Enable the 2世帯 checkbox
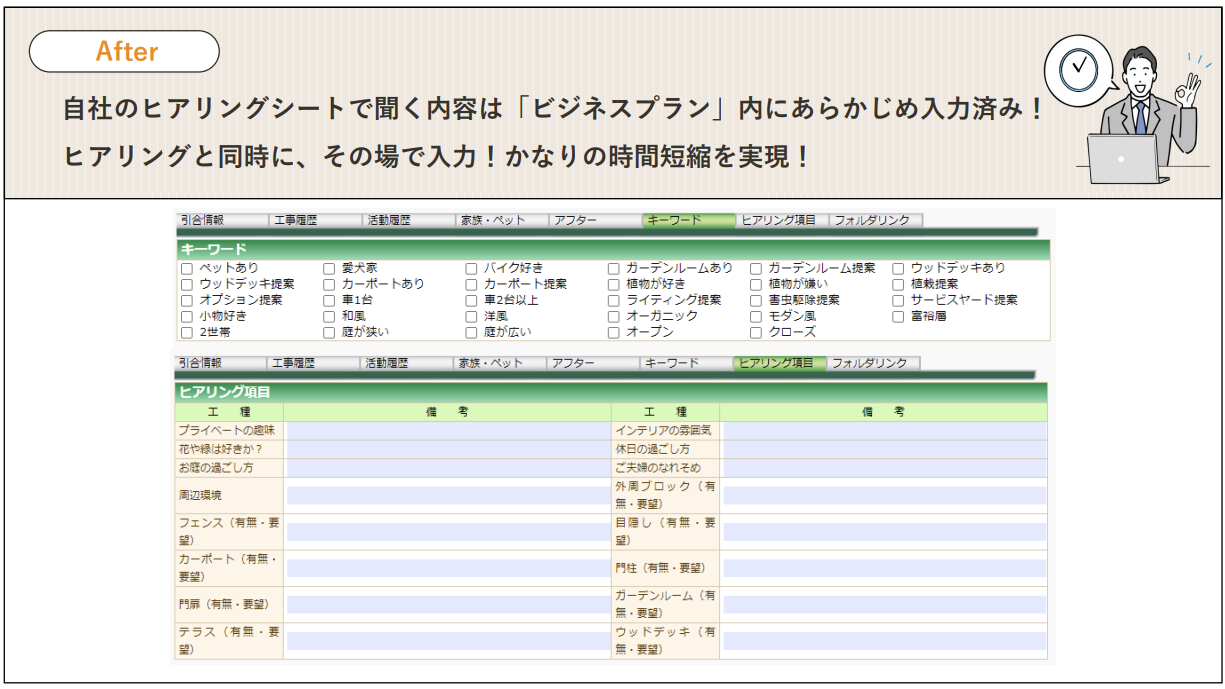Viewport: 1225px width, 689px height. pos(186,333)
